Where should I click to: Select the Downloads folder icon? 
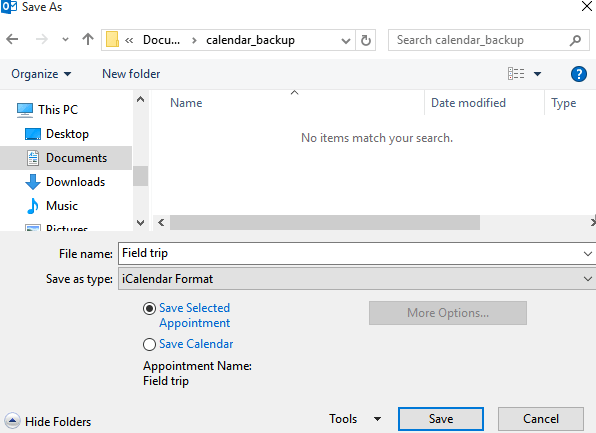pyautogui.click(x=33, y=182)
